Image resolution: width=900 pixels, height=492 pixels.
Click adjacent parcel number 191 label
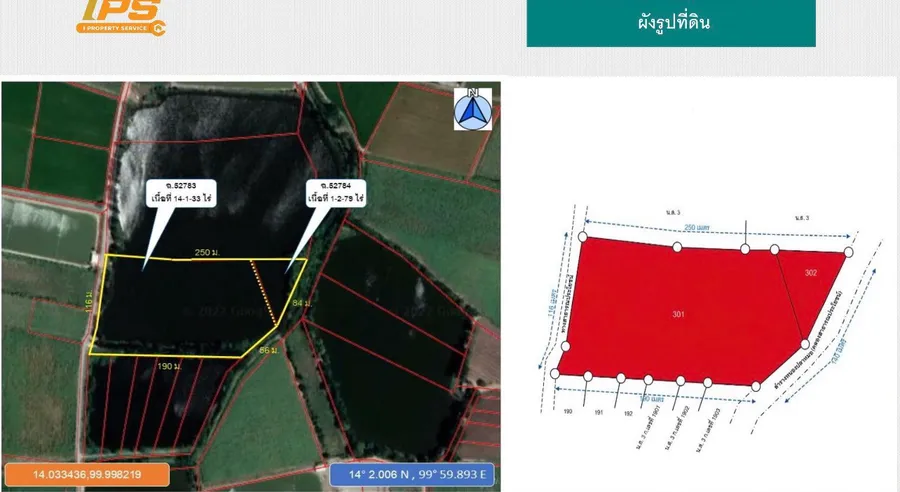click(598, 412)
